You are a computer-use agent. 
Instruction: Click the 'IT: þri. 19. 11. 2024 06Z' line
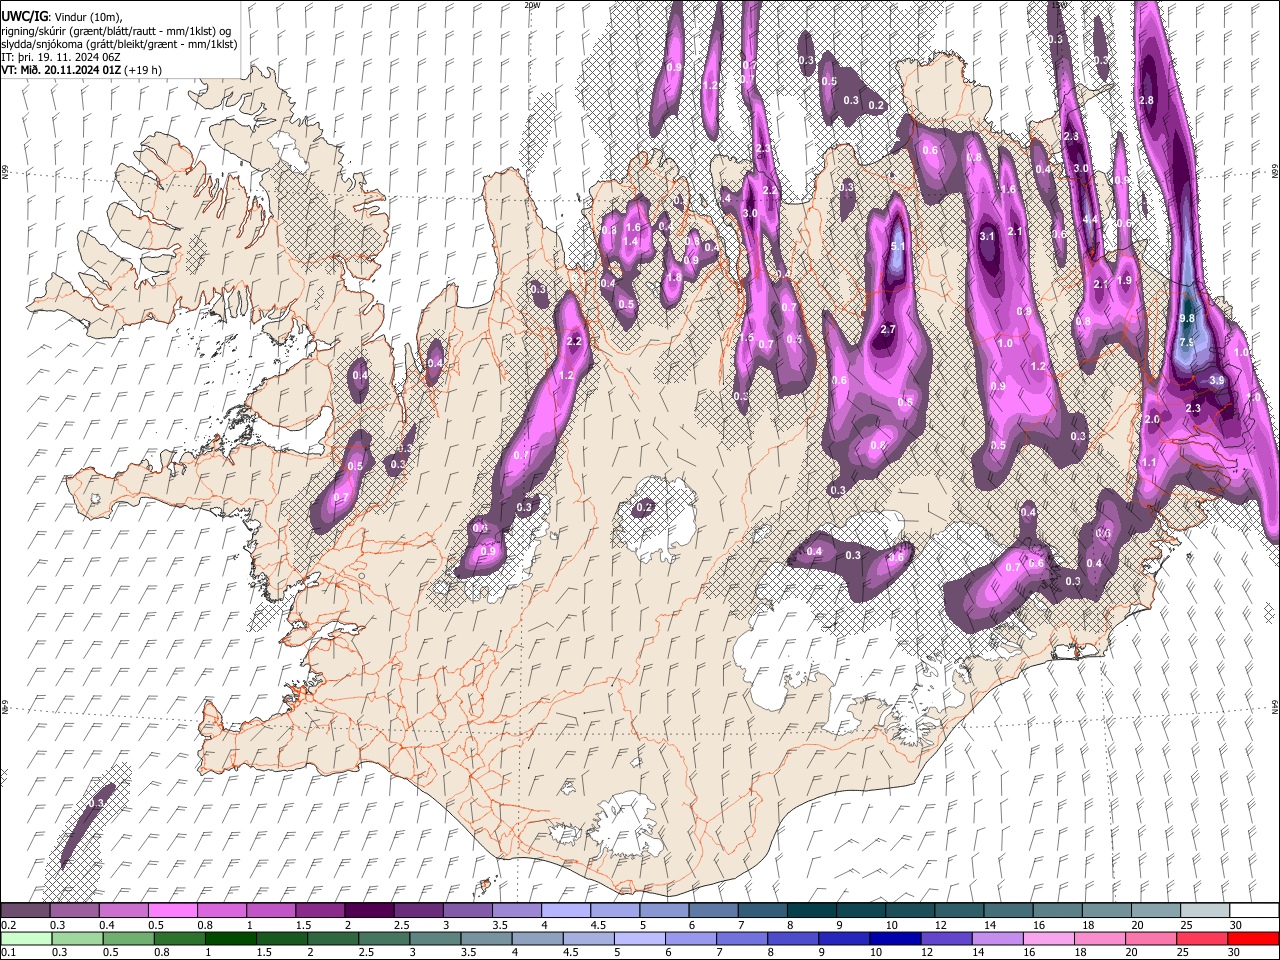(62, 57)
